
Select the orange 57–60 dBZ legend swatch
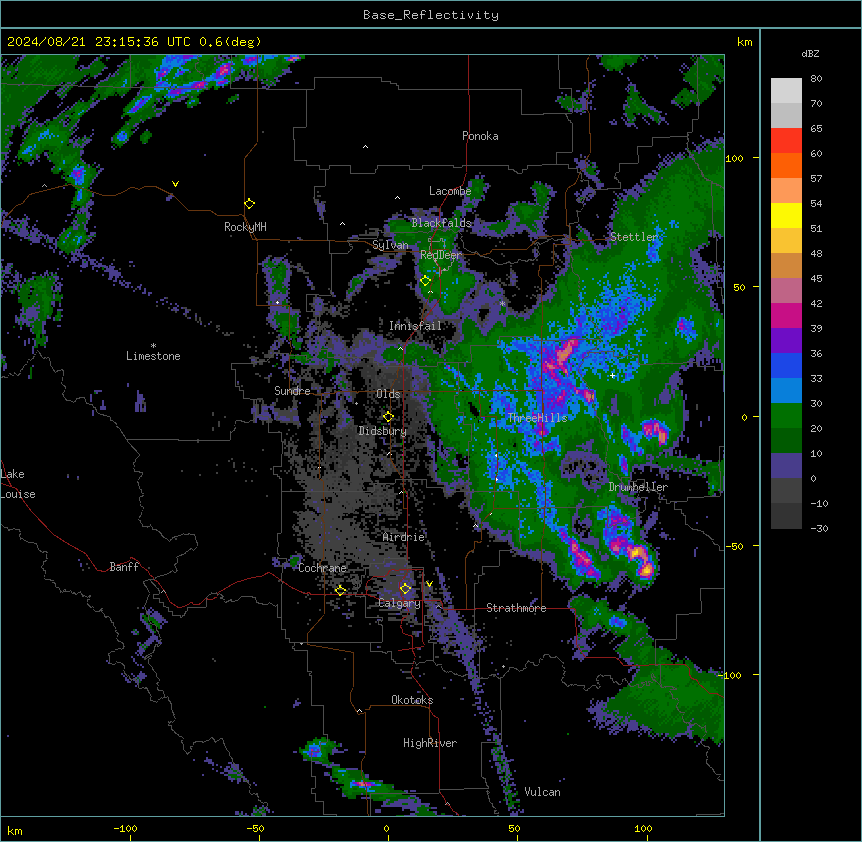[786, 165]
